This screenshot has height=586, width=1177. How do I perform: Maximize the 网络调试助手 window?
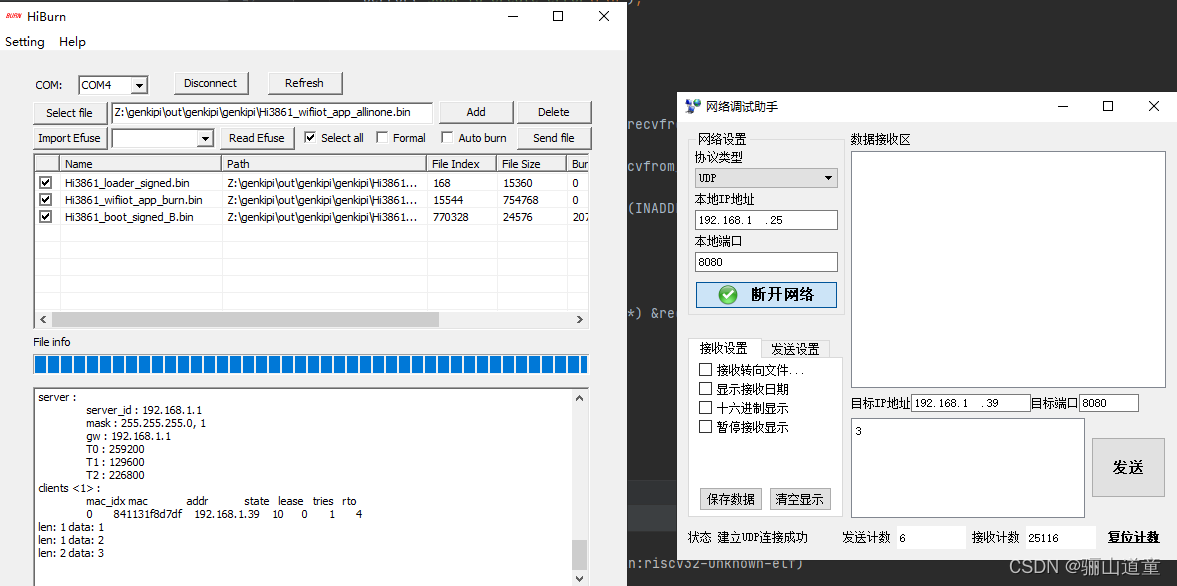pyautogui.click(x=1107, y=107)
